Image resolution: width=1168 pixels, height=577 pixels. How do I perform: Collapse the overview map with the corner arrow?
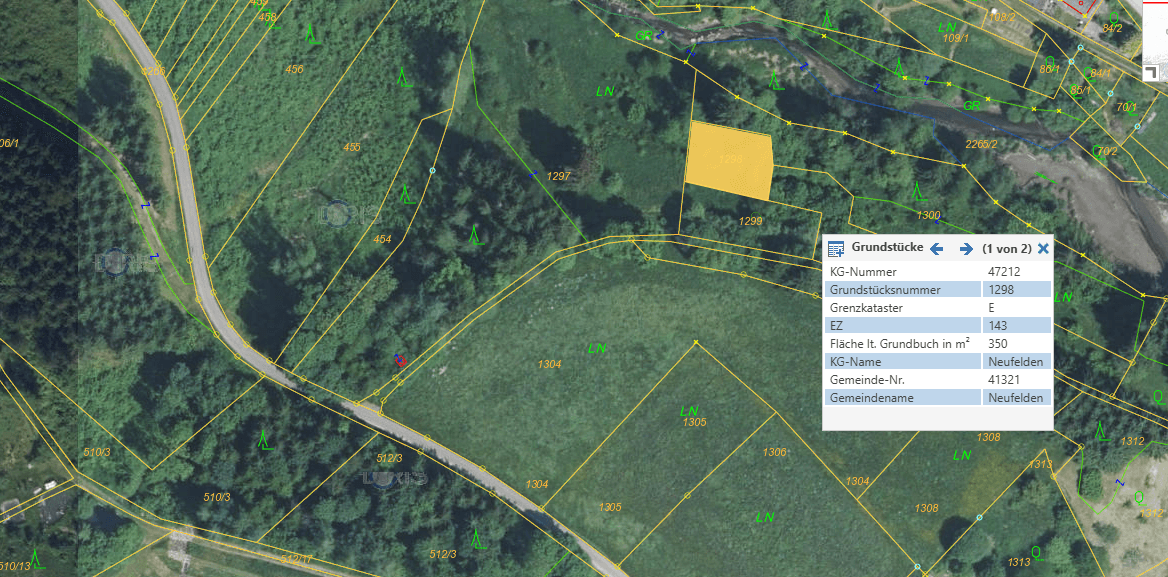pyautogui.click(x=1151, y=72)
